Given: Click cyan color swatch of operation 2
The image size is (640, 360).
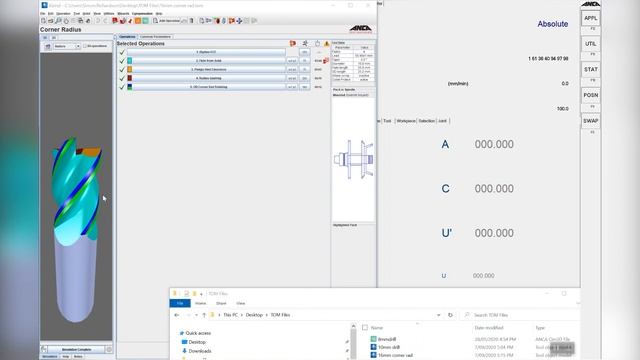Looking at the screenshot, I should (x=129, y=61).
